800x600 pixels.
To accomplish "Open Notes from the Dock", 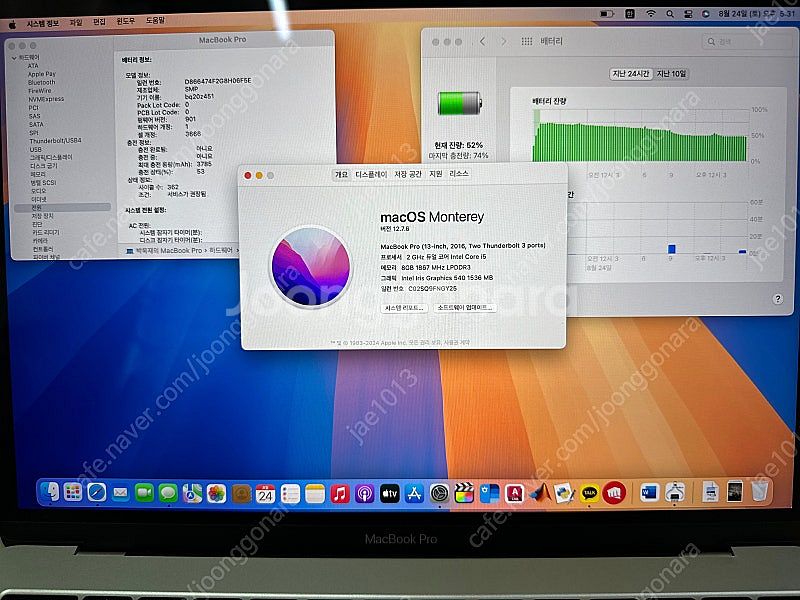I will (x=315, y=494).
